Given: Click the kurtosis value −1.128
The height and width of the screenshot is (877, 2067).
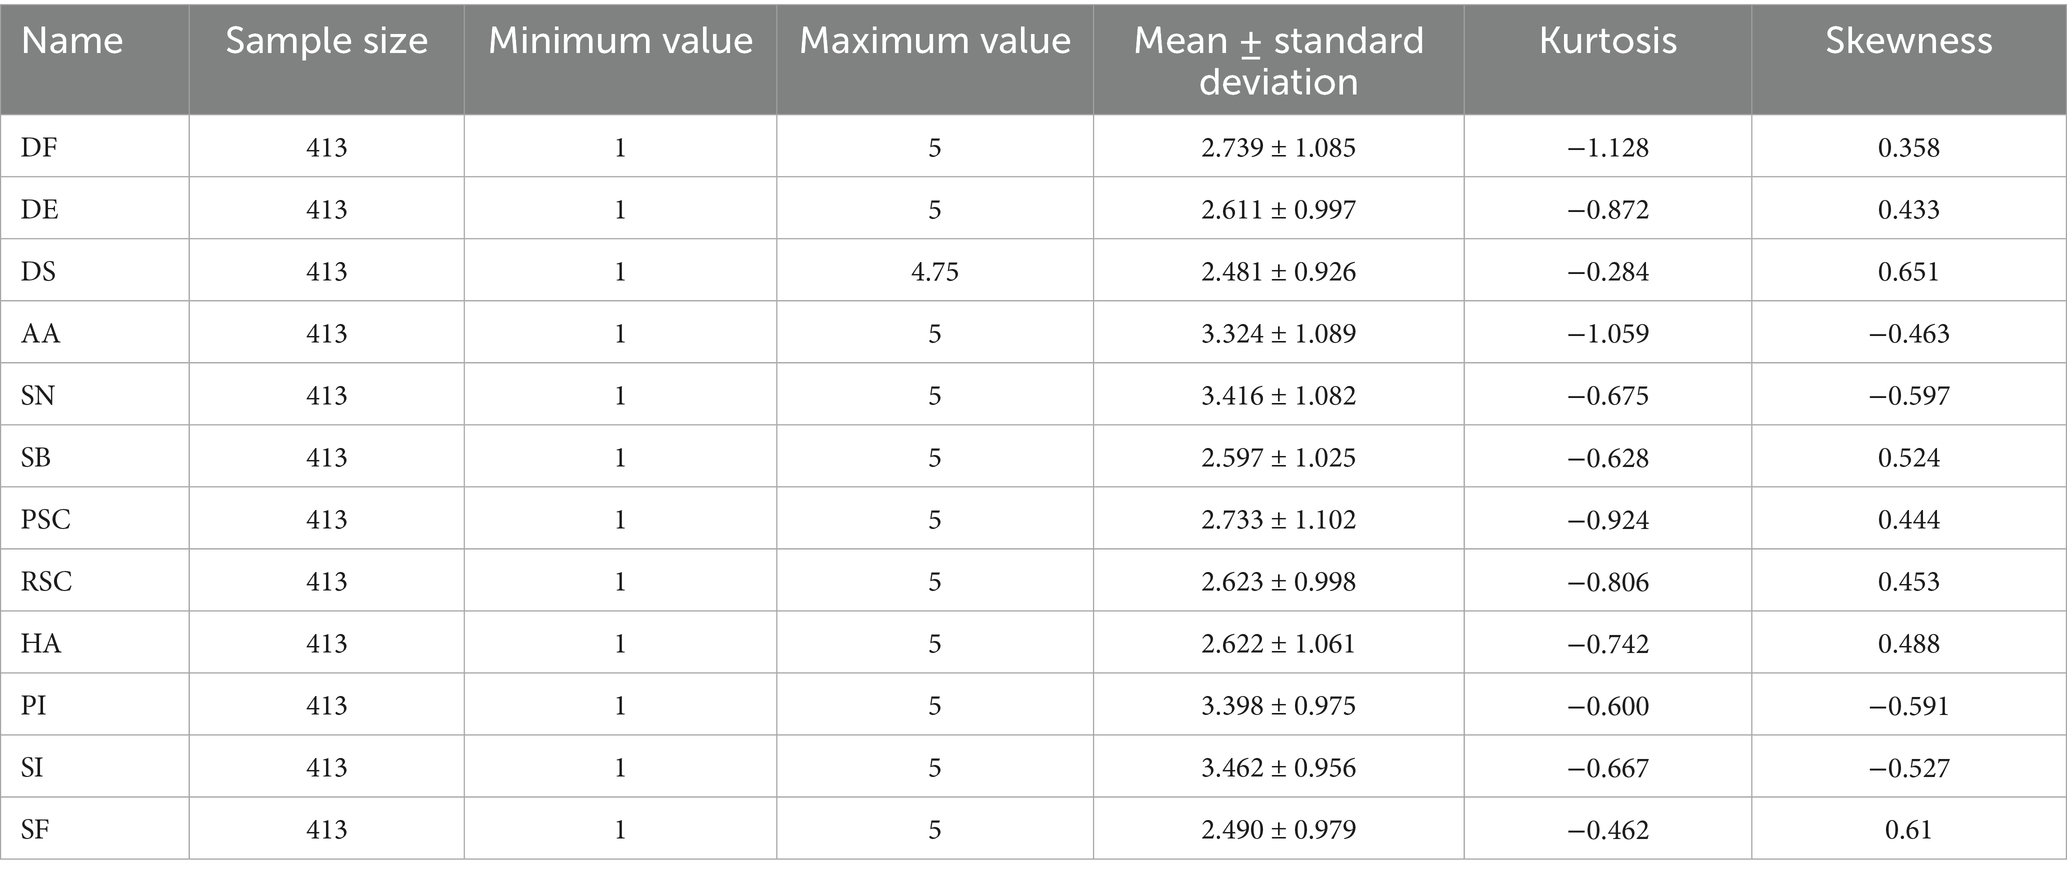Looking at the screenshot, I should click(x=1607, y=148).
